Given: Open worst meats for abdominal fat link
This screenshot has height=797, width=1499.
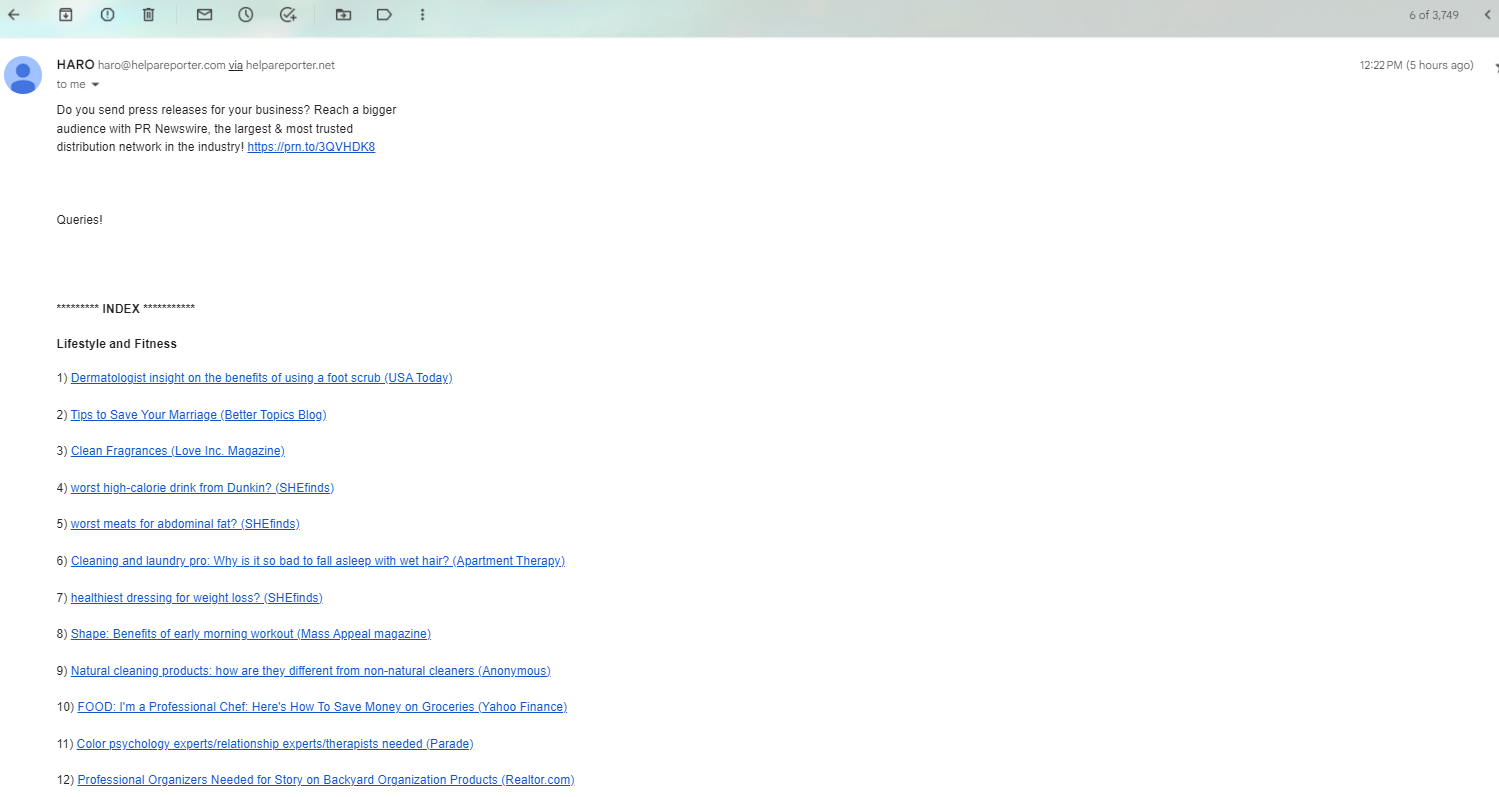Looking at the screenshot, I should (185, 524).
